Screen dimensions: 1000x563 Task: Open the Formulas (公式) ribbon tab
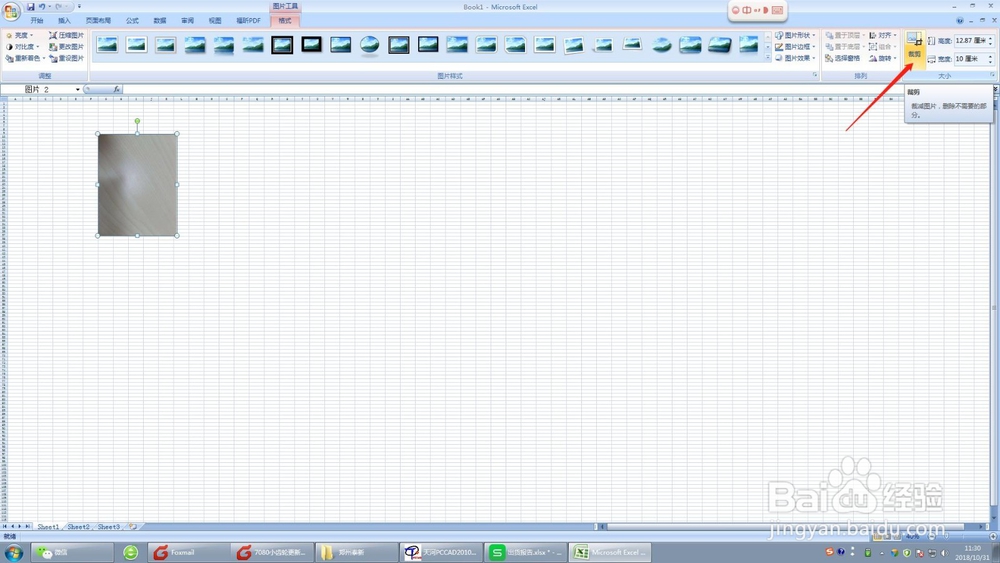(x=132, y=20)
